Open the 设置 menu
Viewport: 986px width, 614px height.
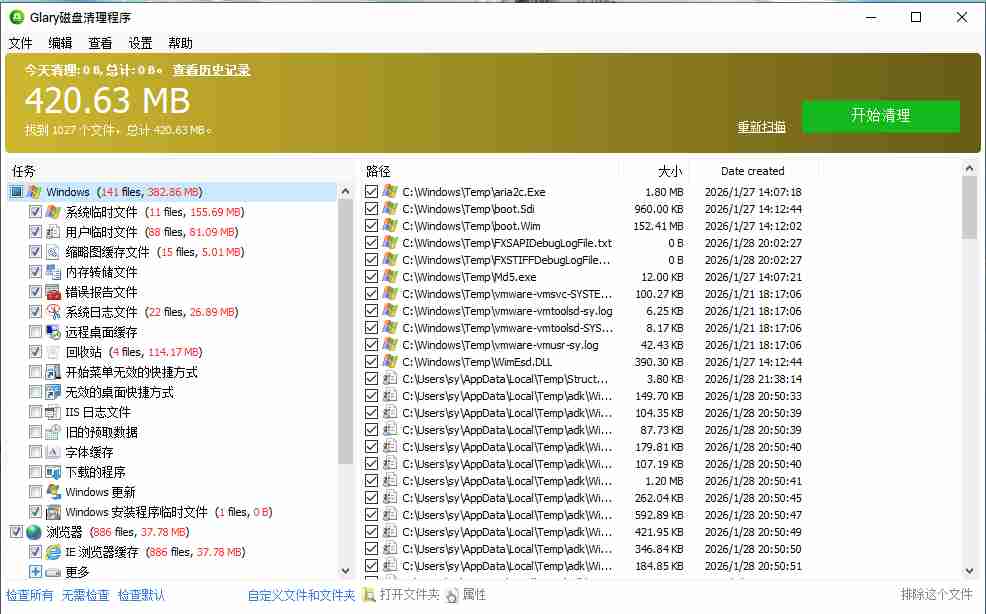(140, 43)
